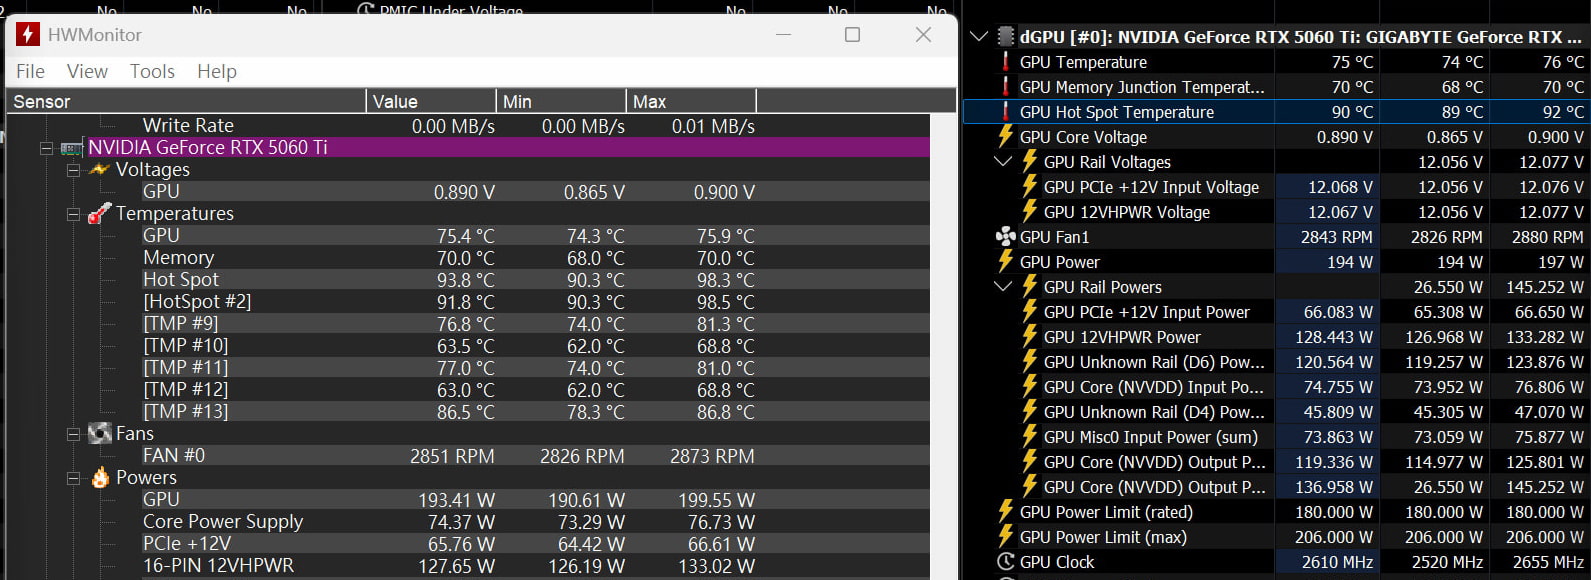Click the Voltages lightning icon
The width and height of the screenshot is (1591, 580).
coord(99,170)
